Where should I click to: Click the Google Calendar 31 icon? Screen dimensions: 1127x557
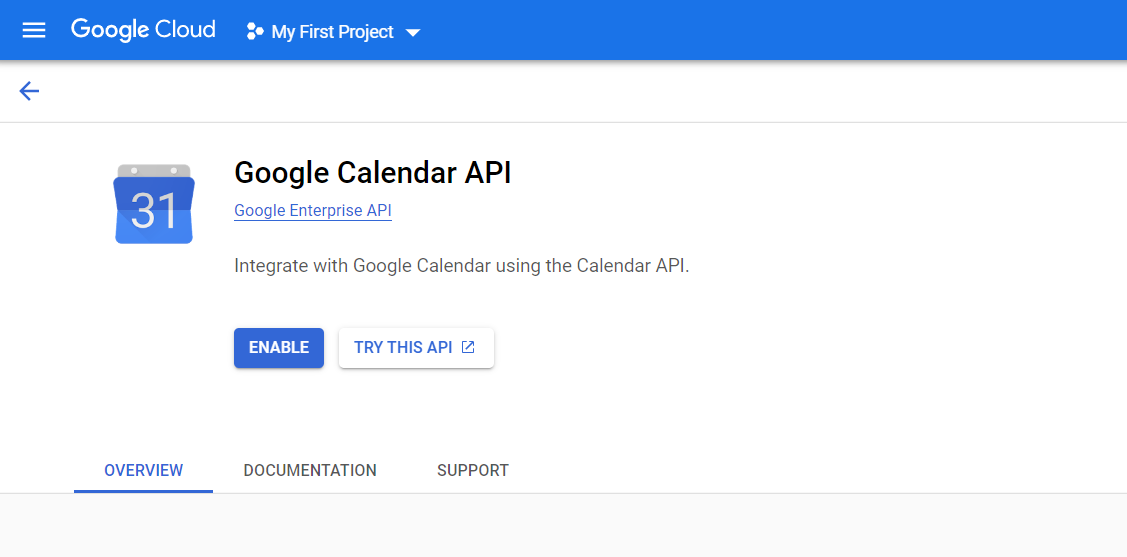point(154,205)
